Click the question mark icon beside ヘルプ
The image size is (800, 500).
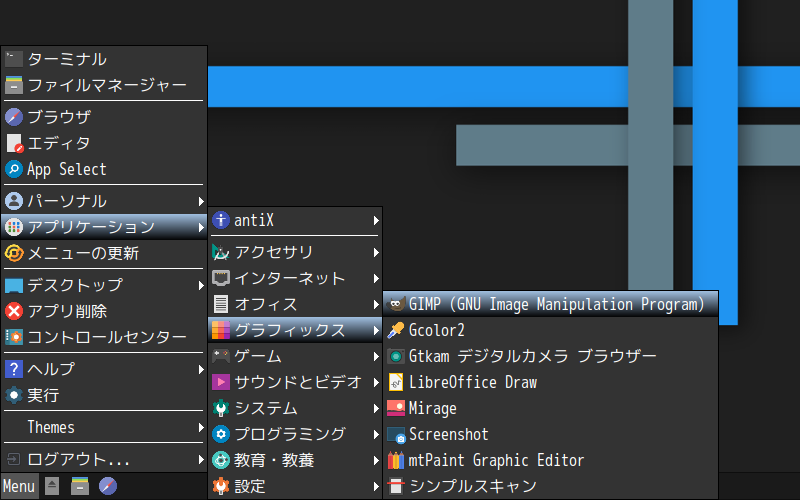coord(14,369)
